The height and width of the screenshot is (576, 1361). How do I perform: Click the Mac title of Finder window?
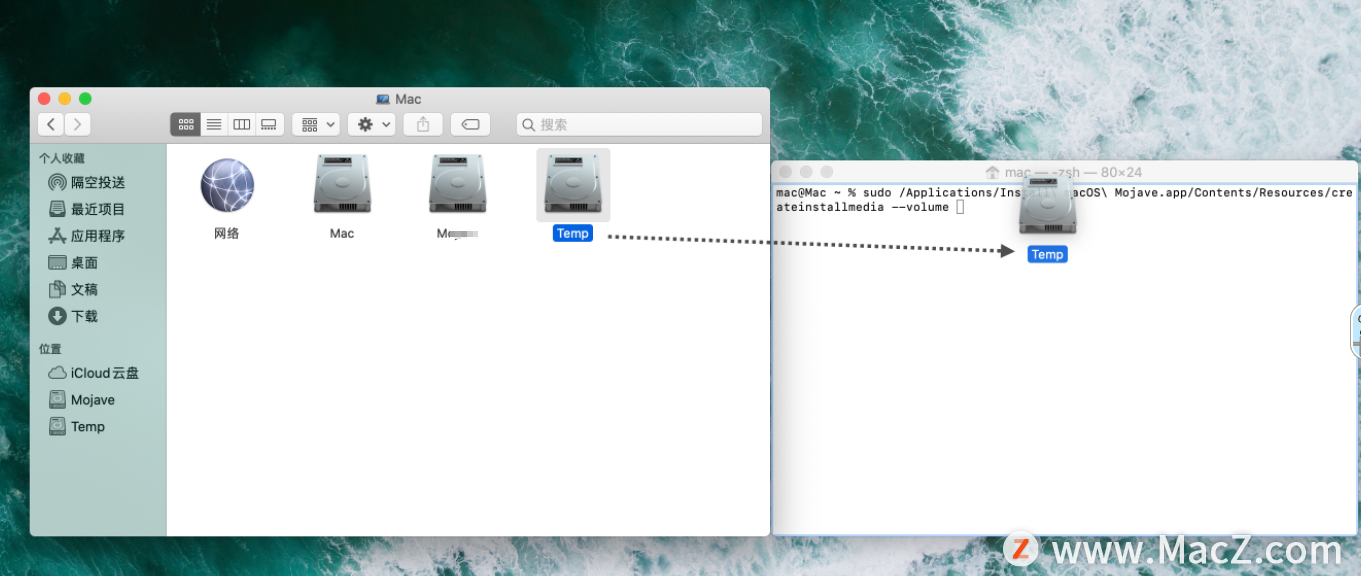408,99
